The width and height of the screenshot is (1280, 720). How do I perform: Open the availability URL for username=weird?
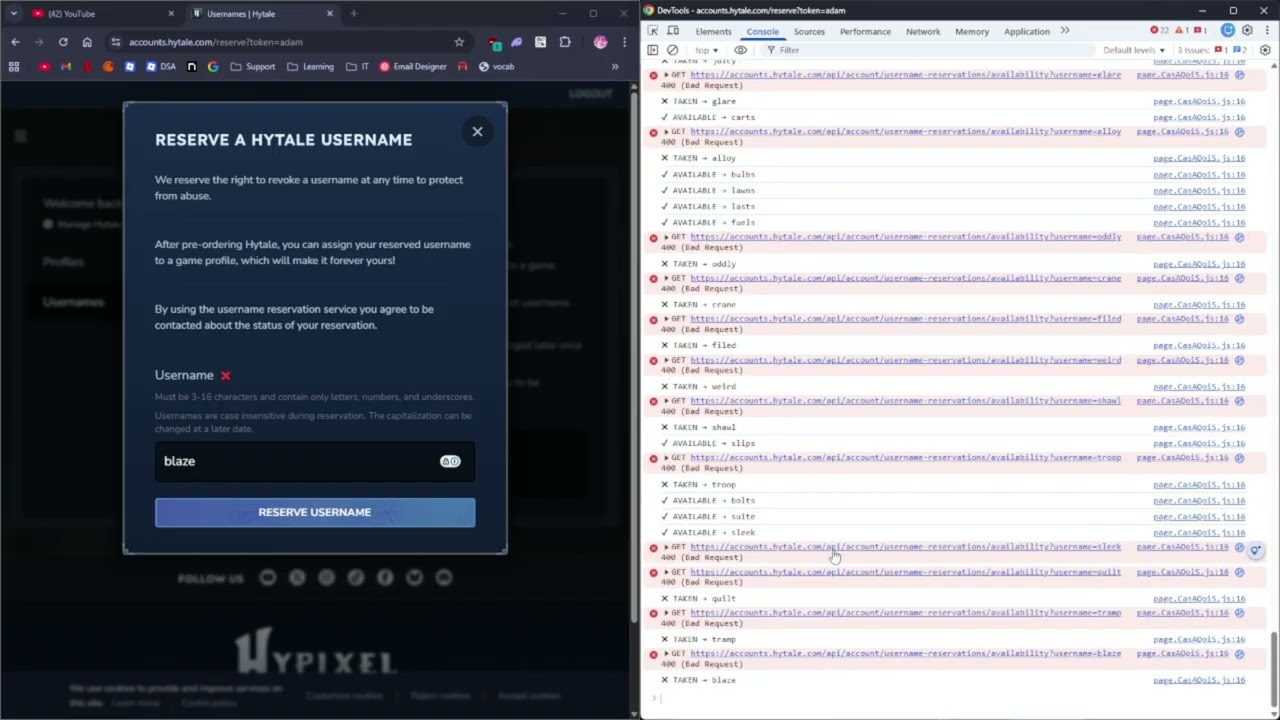(905, 360)
